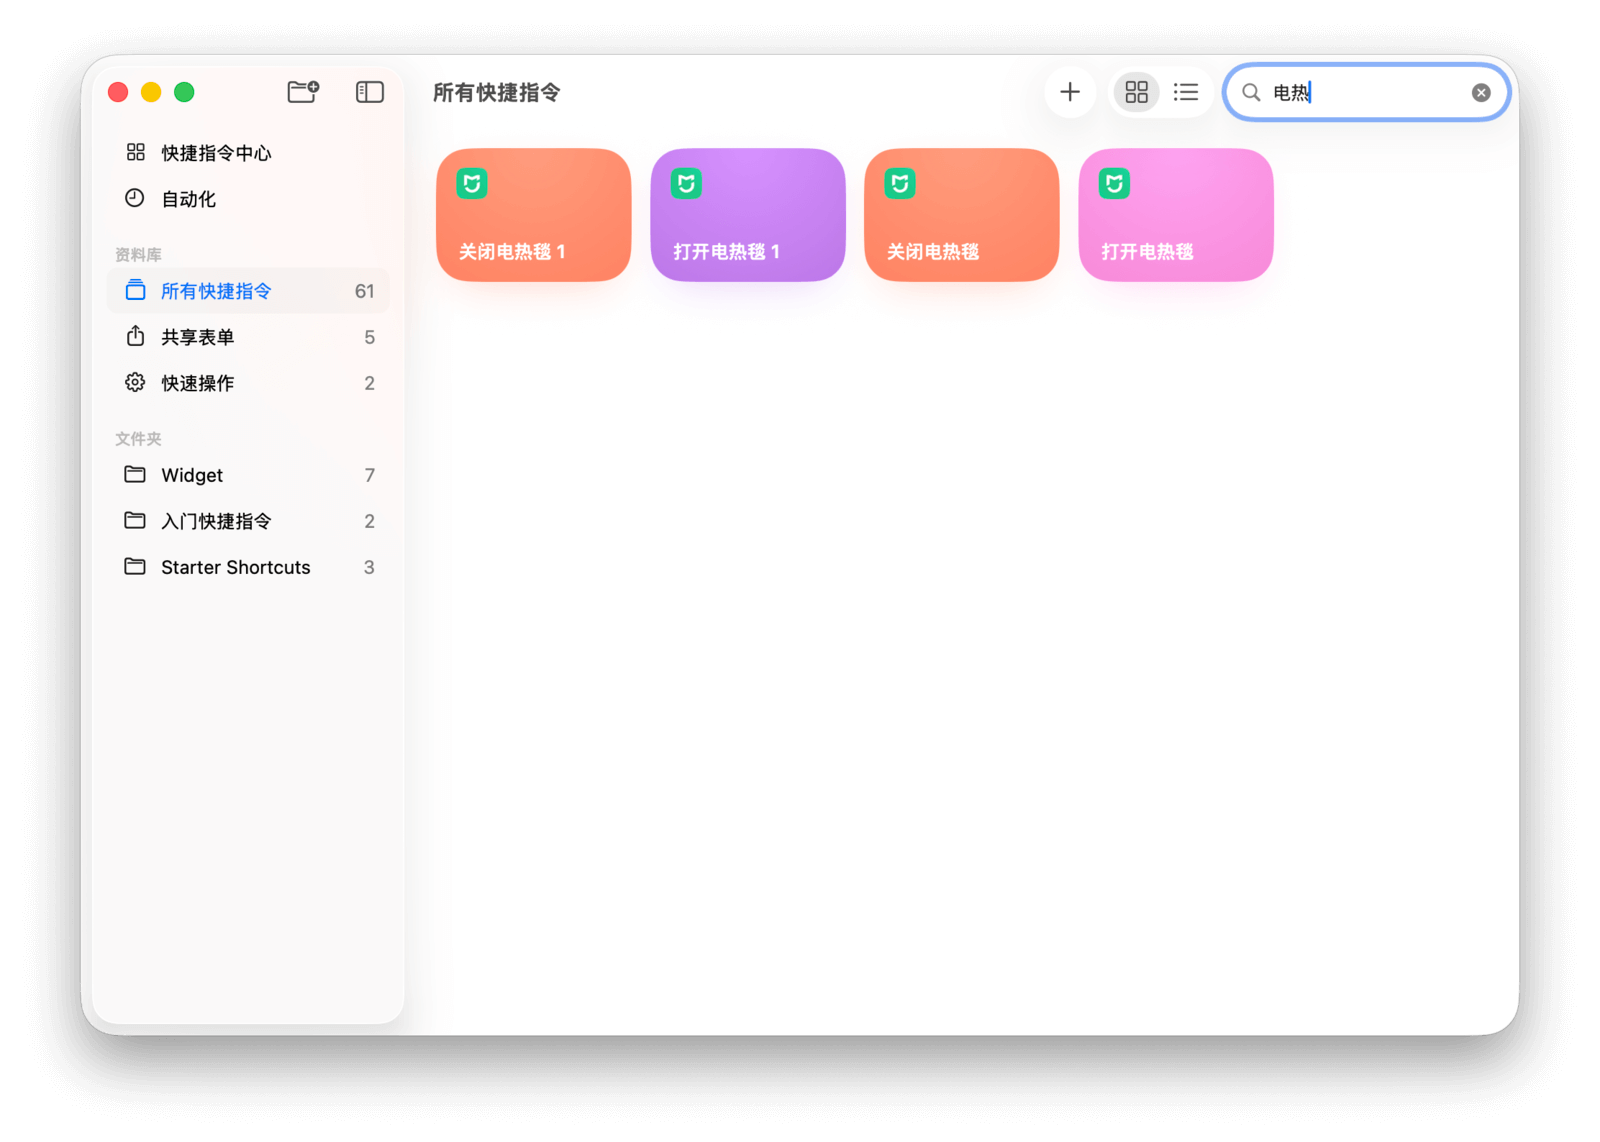Select 快速操作 in sidebar
The height and width of the screenshot is (1142, 1600).
click(x=198, y=383)
